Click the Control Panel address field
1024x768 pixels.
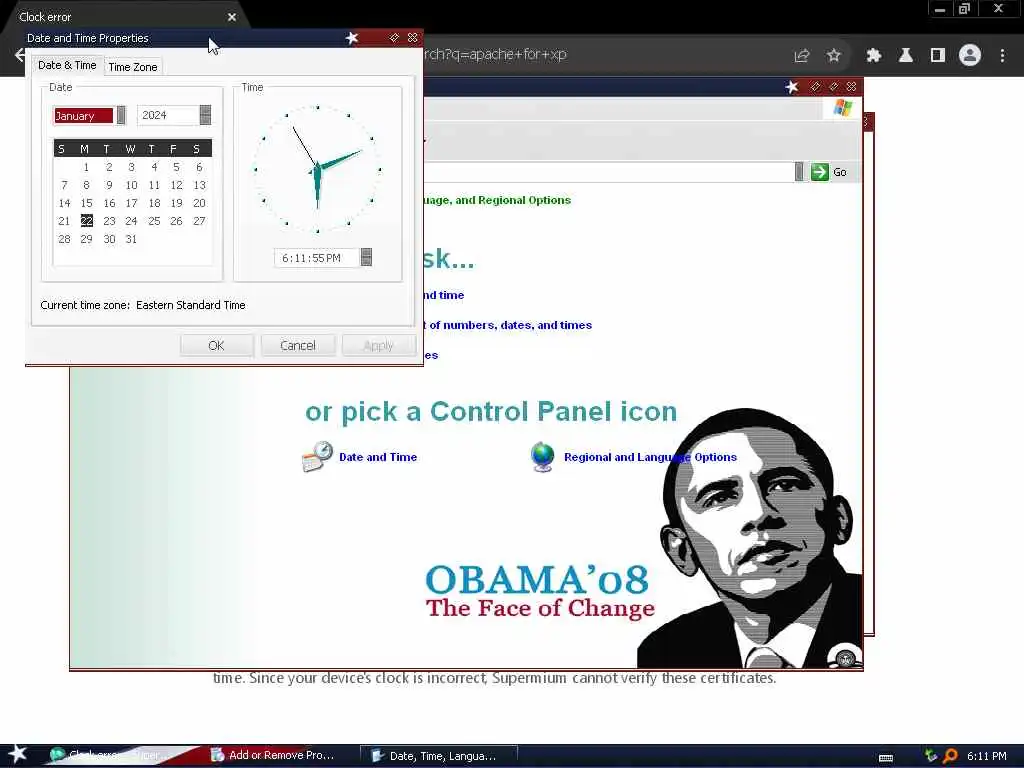(608, 172)
